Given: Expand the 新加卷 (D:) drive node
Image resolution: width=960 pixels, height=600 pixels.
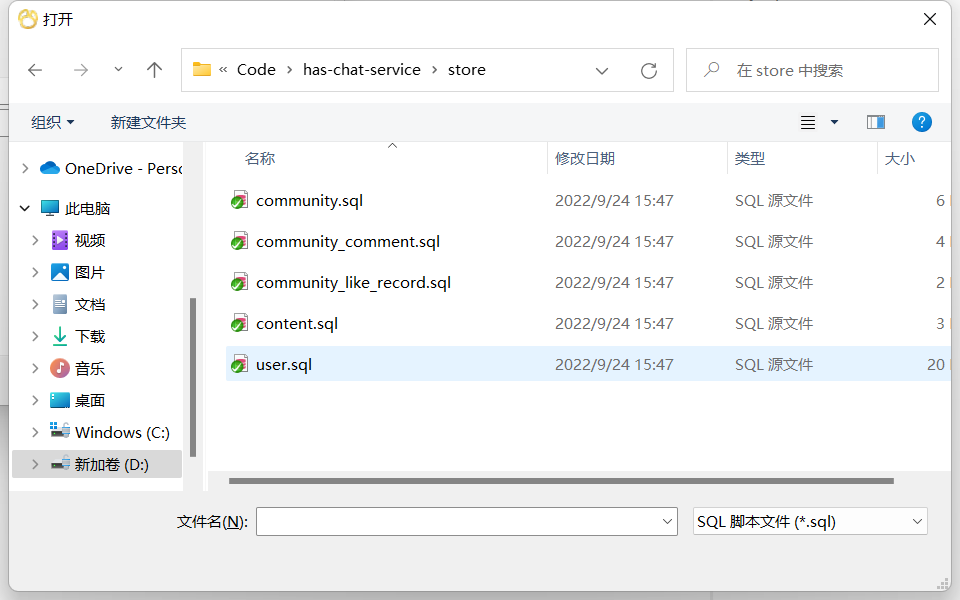Looking at the screenshot, I should click(x=36, y=465).
